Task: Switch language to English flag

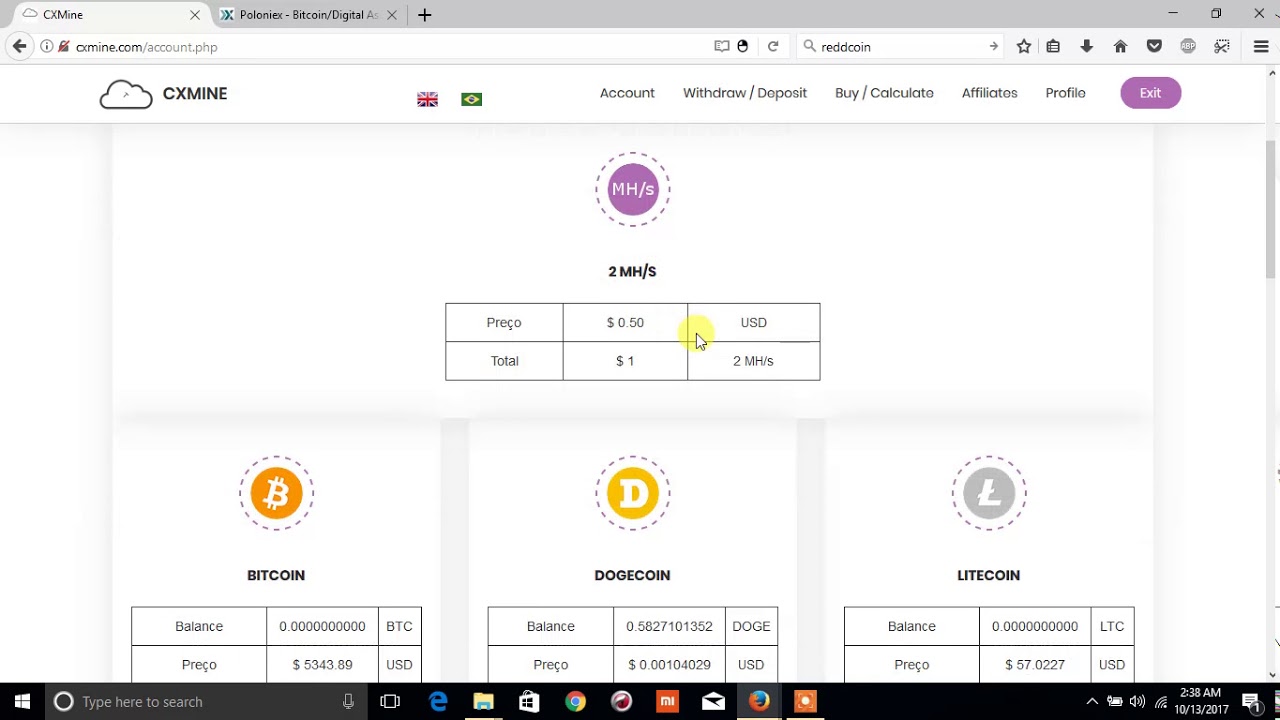Action: pyautogui.click(x=427, y=99)
